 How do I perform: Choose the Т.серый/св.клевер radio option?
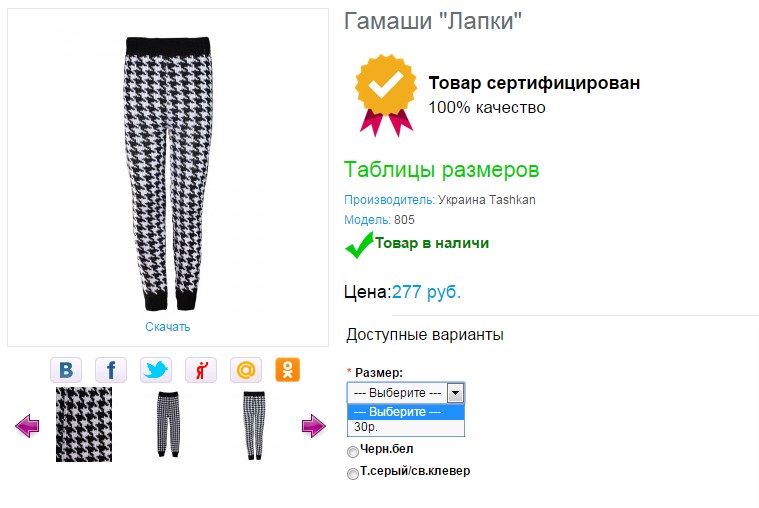353,474
